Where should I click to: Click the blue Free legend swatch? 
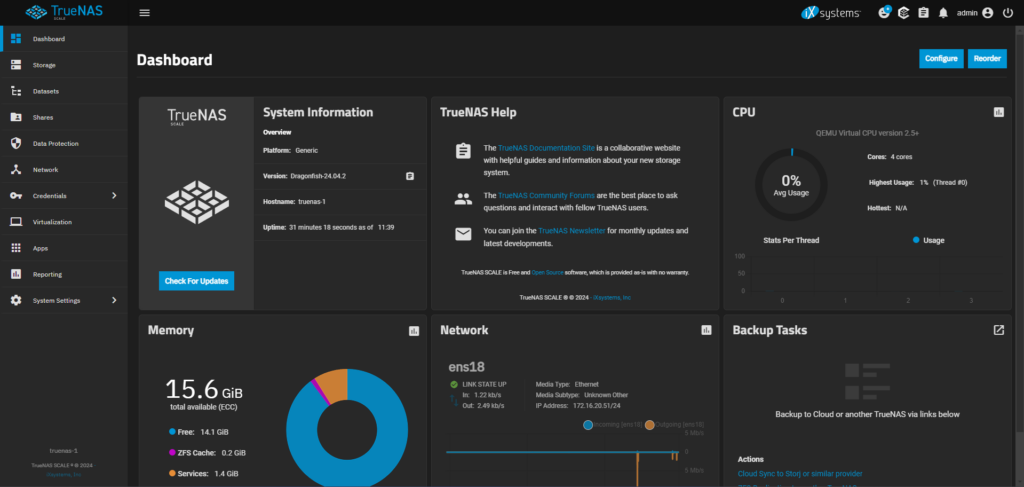(x=172, y=432)
